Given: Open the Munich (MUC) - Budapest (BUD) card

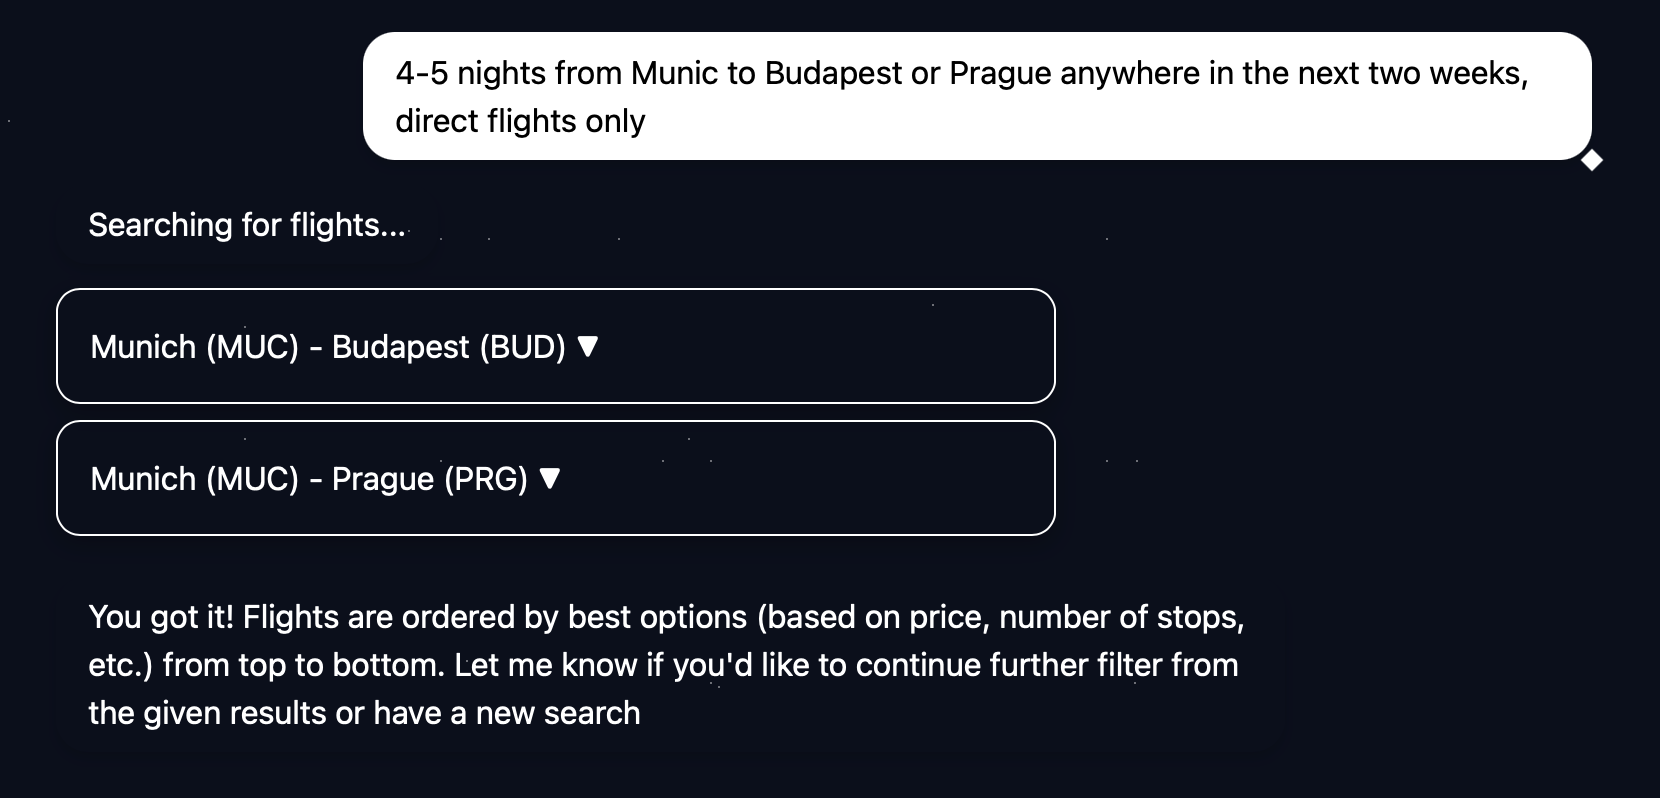Looking at the screenshot, I should pos(556,346).
